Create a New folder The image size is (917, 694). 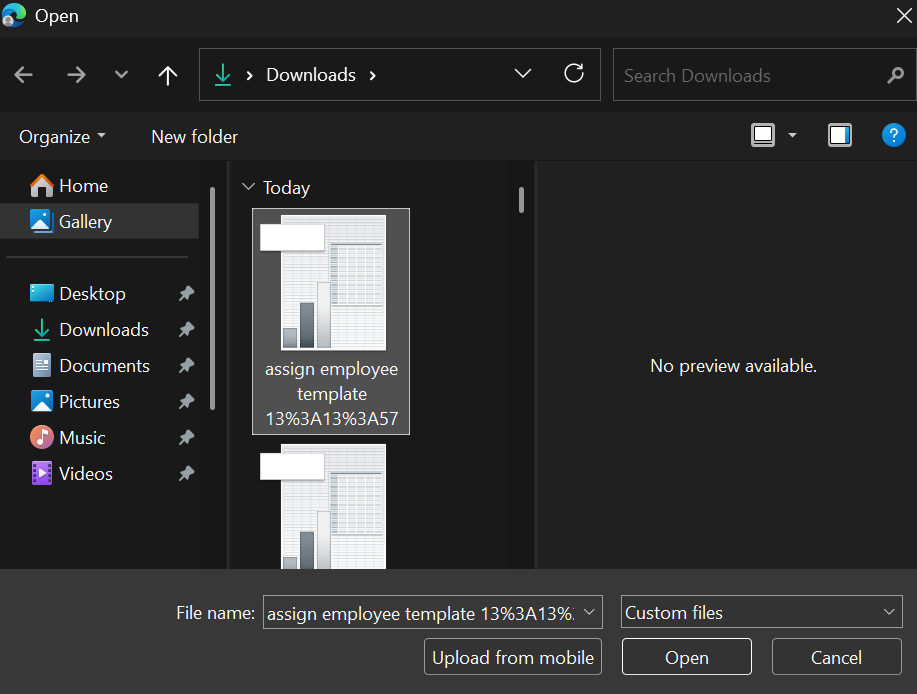(195, 137)
